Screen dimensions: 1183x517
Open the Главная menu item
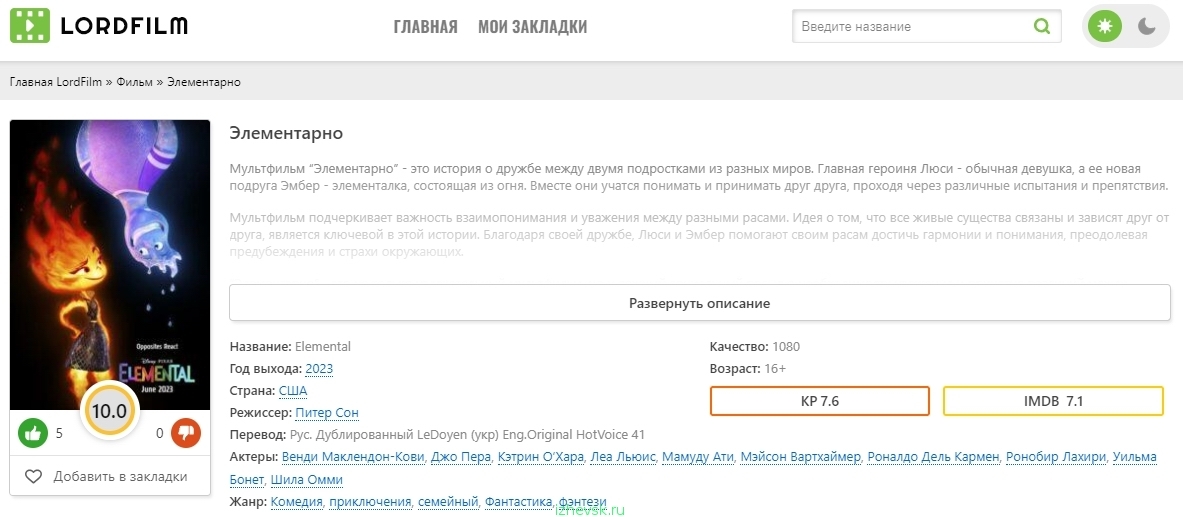[426, 27]
